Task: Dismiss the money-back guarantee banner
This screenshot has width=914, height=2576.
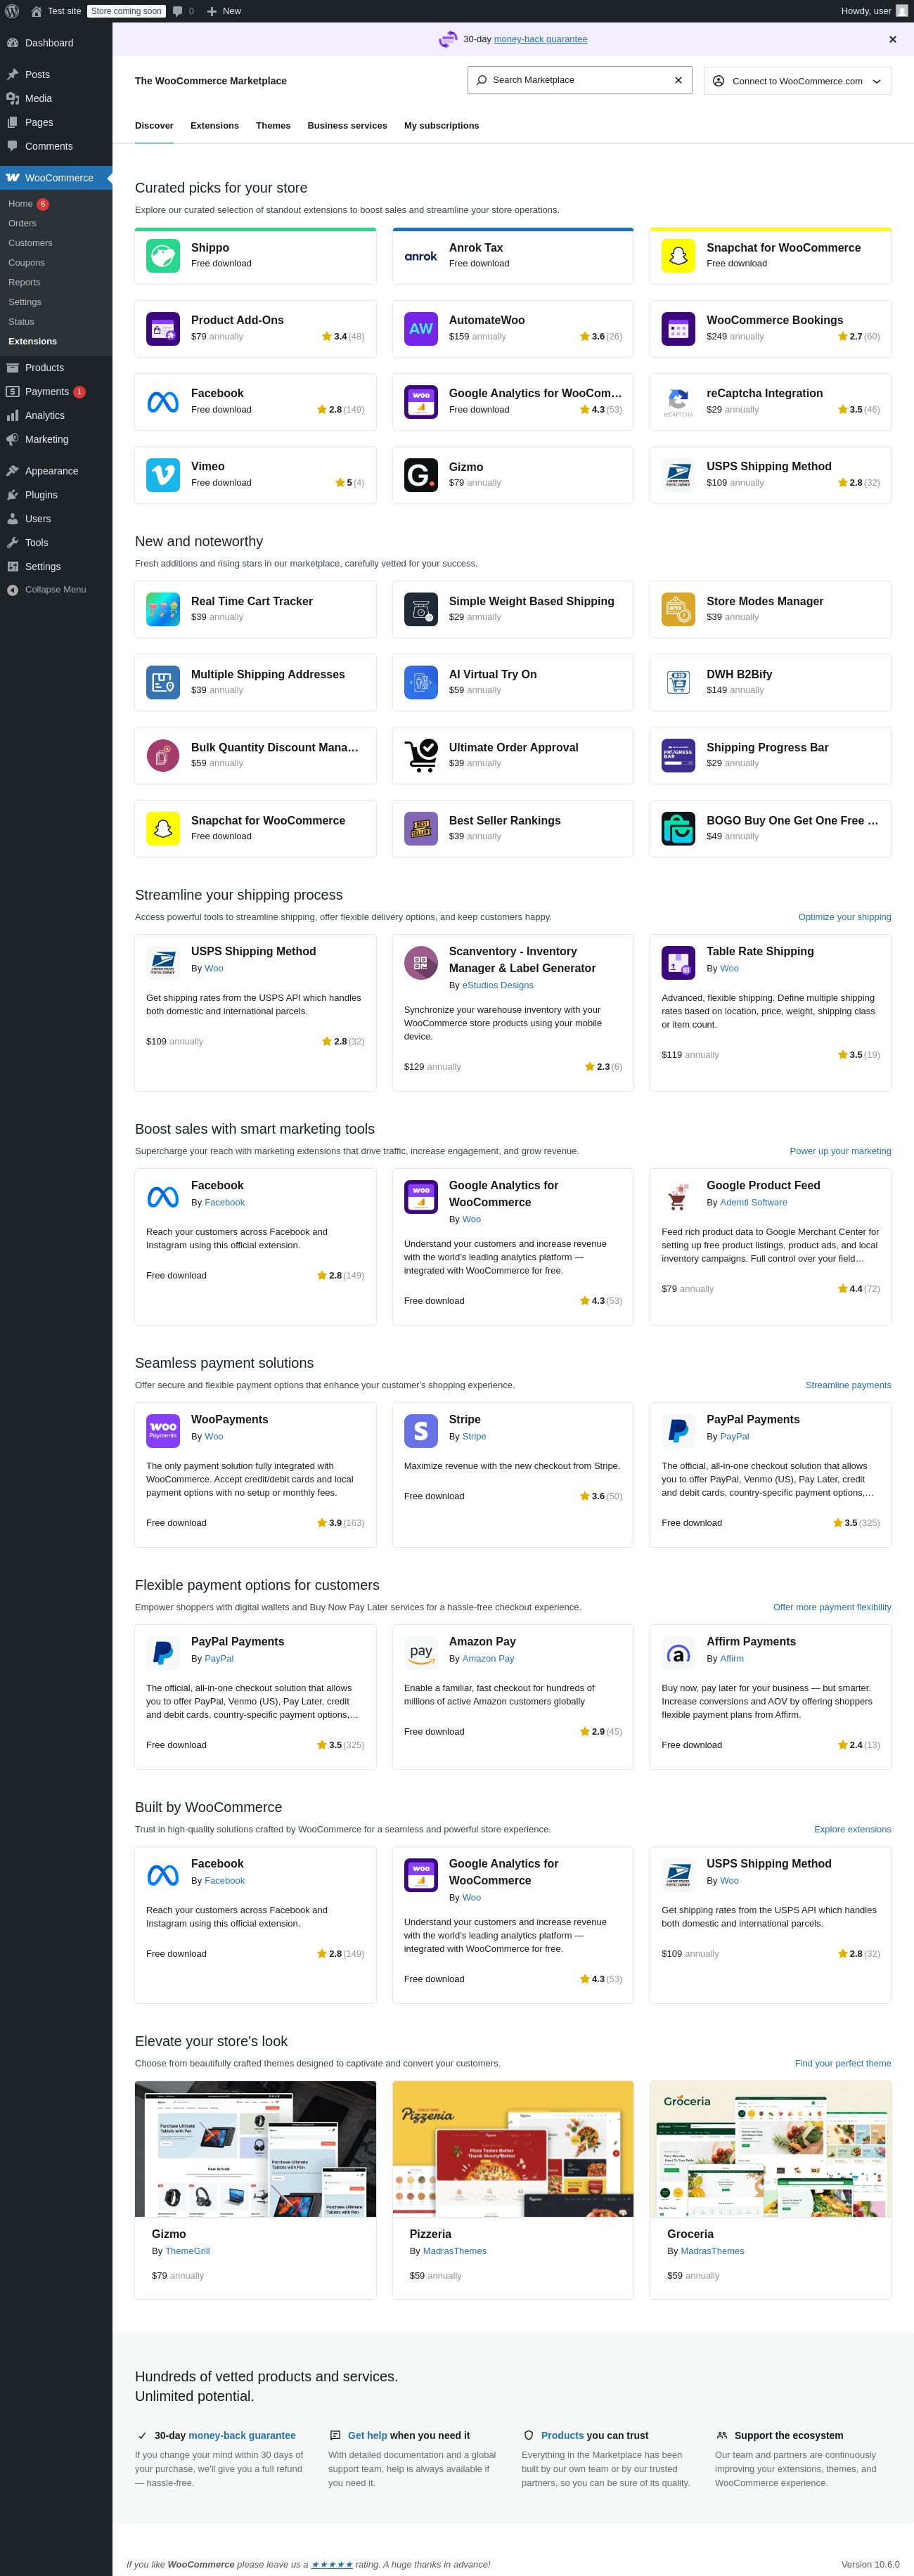Action: (892, 40)
